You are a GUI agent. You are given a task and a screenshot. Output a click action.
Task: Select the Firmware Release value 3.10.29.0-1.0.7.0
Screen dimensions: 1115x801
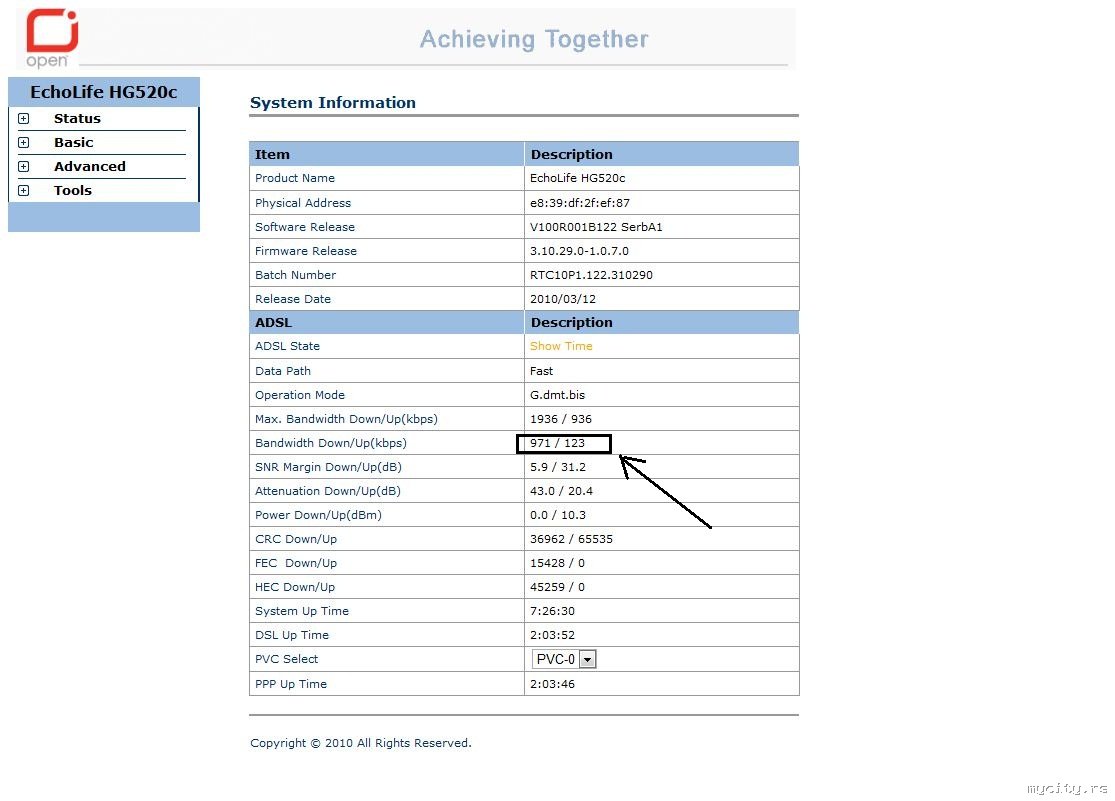[x=579, y=251]
